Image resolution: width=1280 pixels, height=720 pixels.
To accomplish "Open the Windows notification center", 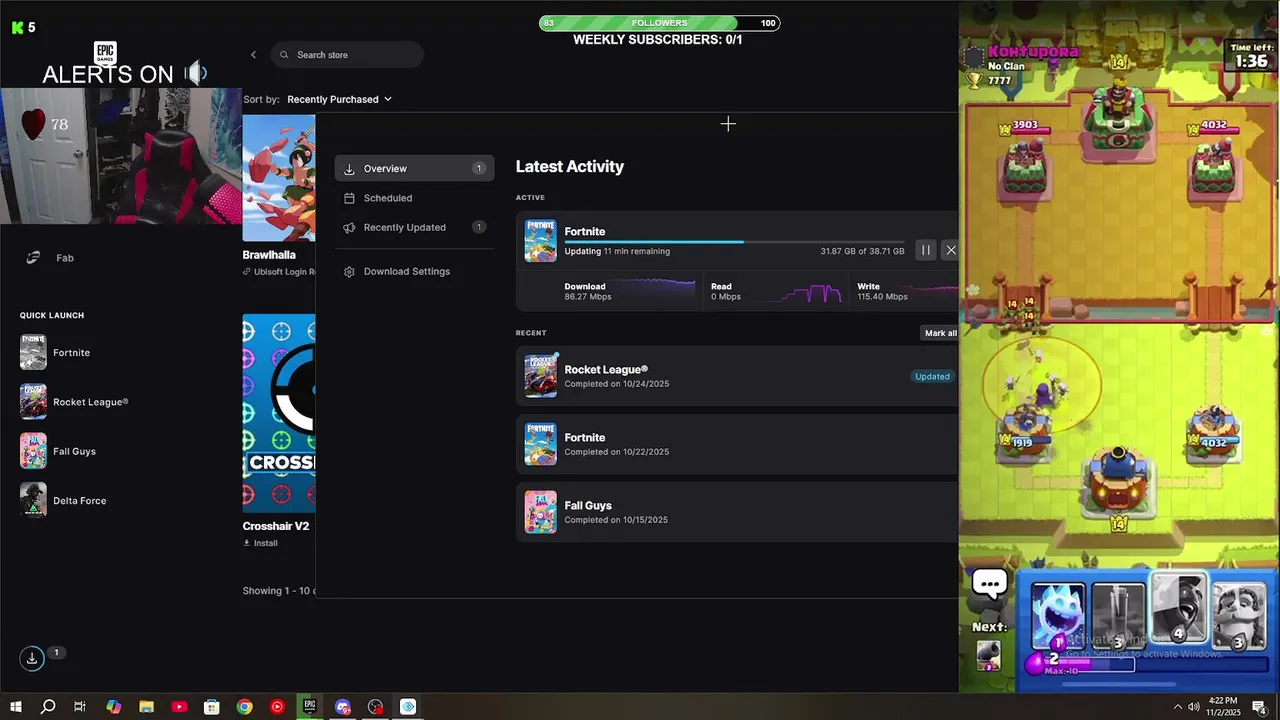I will [1259, 707].
